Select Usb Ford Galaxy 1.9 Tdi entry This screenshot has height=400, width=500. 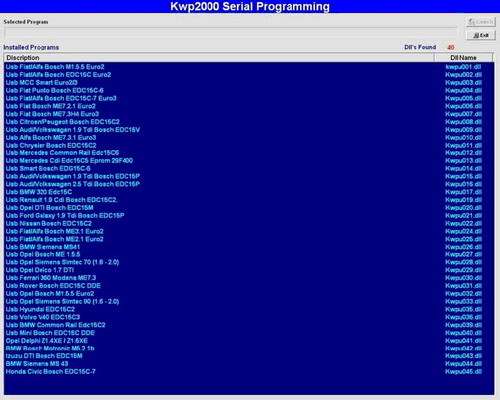pos(249,216)
